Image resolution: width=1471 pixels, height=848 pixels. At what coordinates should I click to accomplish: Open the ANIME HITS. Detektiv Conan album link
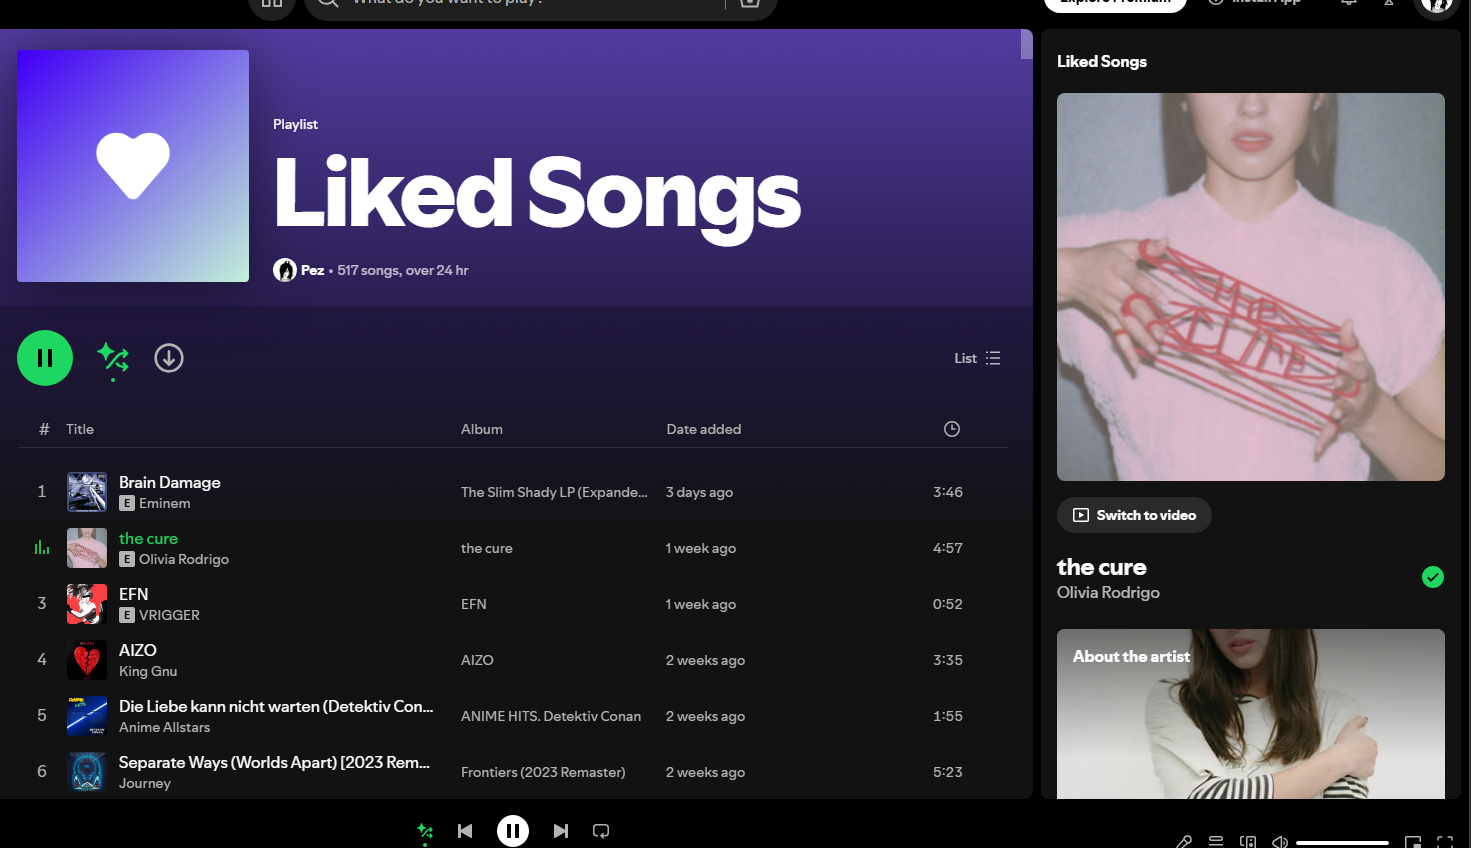(551, 716)
